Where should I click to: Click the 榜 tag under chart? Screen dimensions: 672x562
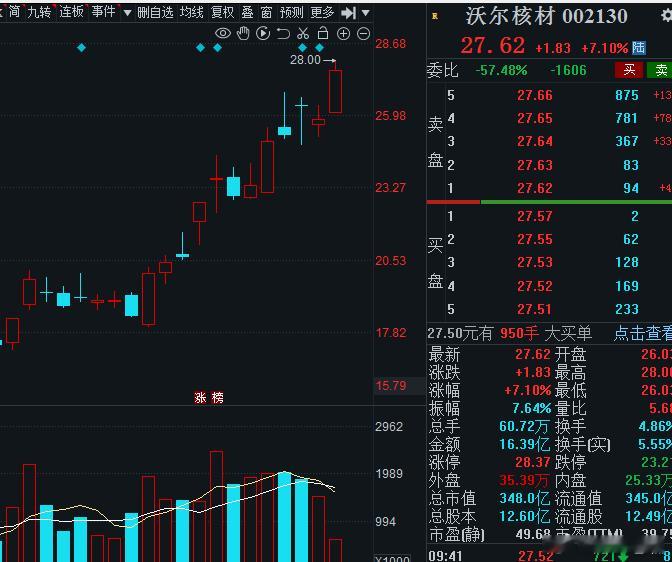pos(217,398)
